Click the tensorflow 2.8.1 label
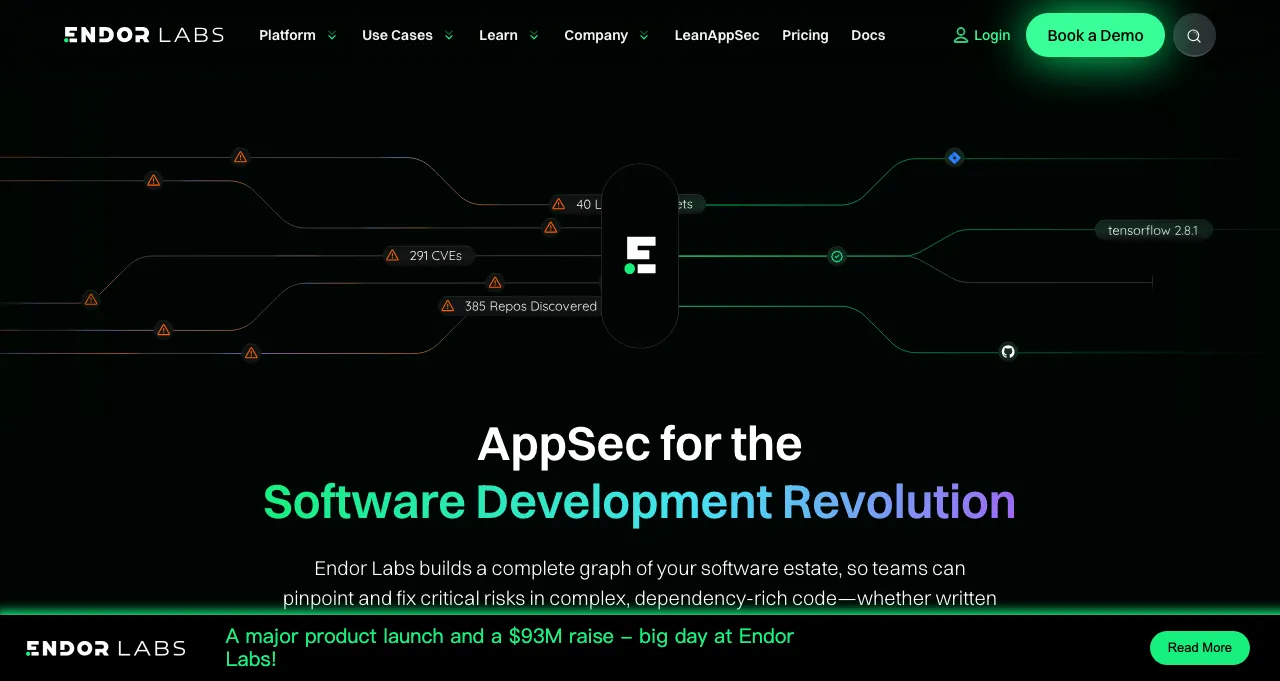1280x681 pixels. pyautogui.click(x=1153, y=230)
